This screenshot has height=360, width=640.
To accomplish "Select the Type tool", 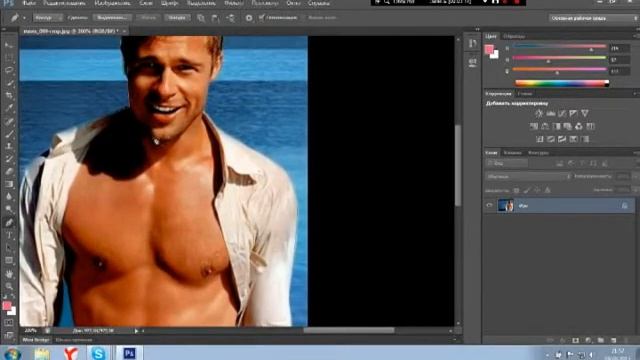I will (x=9, y=235).
